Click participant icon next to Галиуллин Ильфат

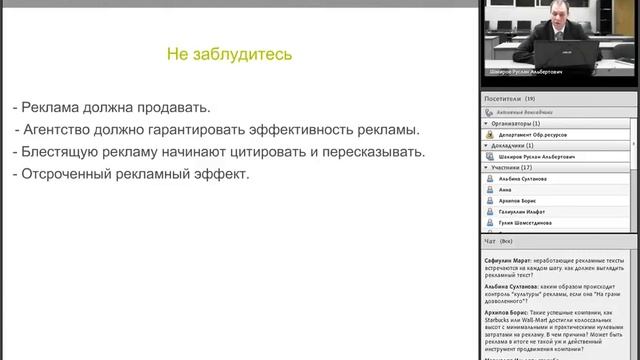(490, 212)
